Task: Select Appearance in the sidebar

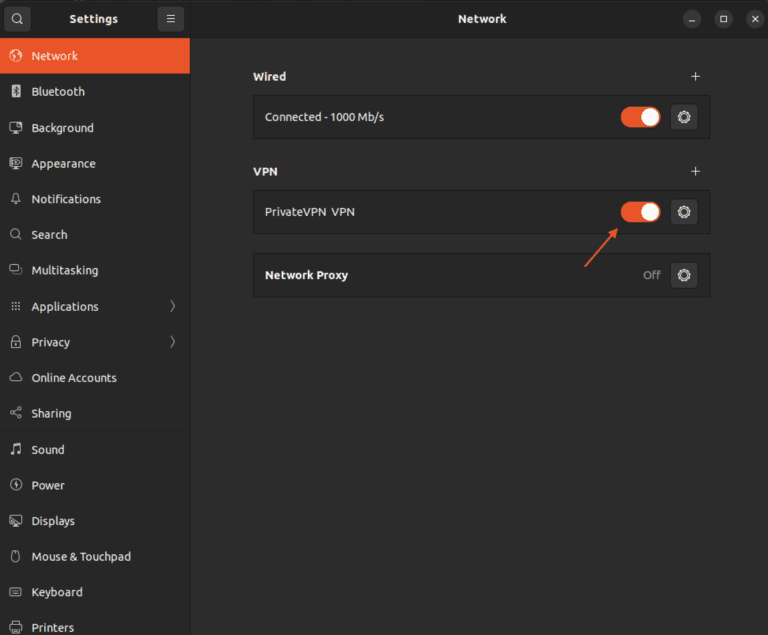Action: coord(63,163)
